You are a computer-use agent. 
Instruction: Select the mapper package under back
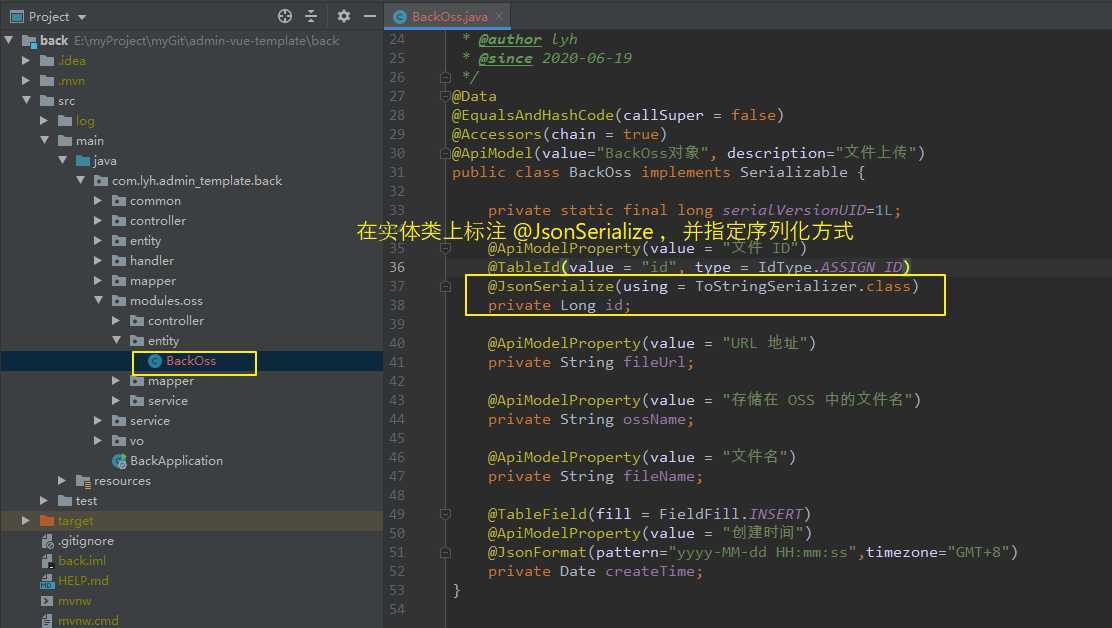152,281
